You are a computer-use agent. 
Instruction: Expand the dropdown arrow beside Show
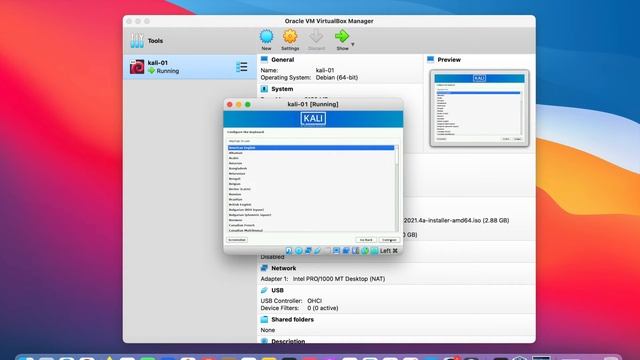coord(353,44)
